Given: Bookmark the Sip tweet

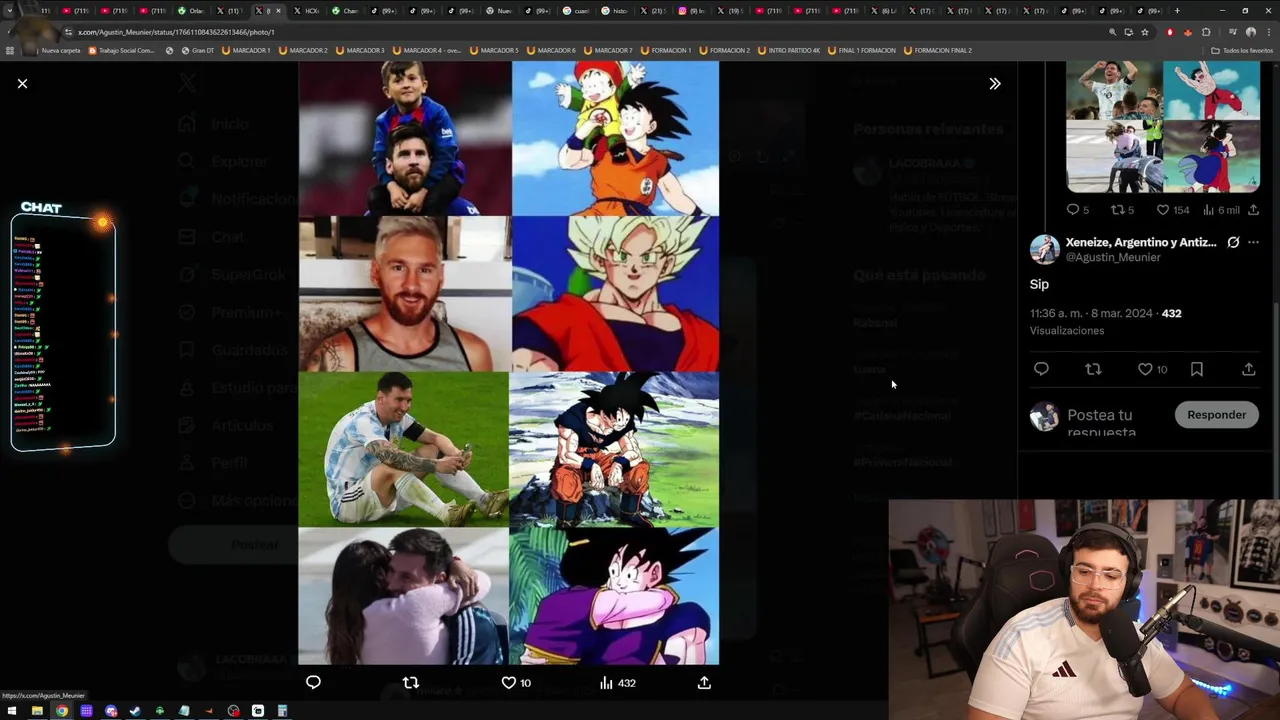Looking at the screenshot, I should click(x=1197, y=369).
